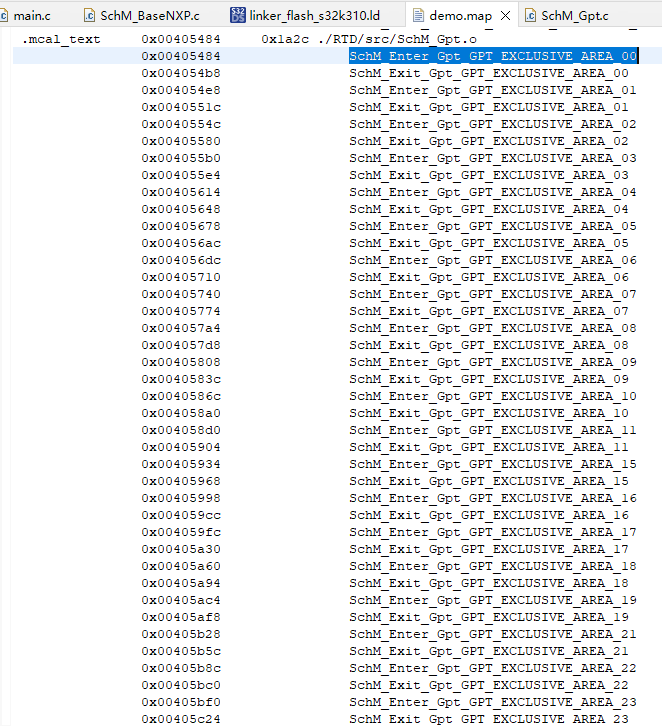Click SchM_Exit_Gpt_GPT_EXCLUSIVE_AREA_08 symbol

pos(489,345)
